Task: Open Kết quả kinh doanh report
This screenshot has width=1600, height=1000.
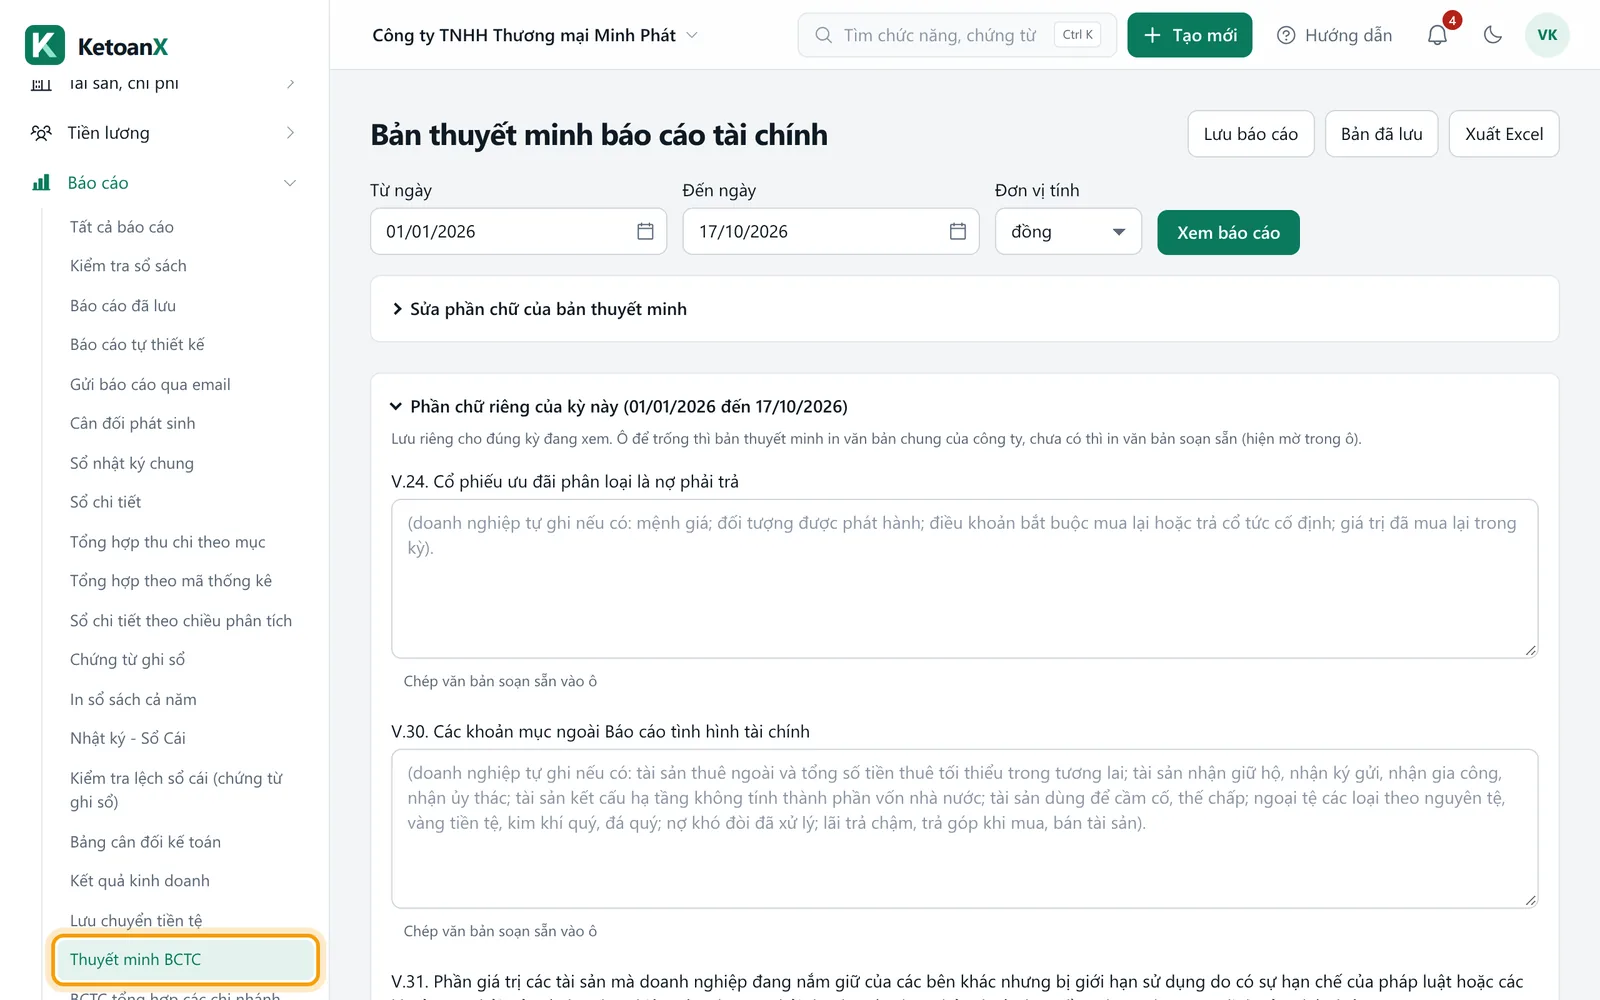Action: pos(140,881)
